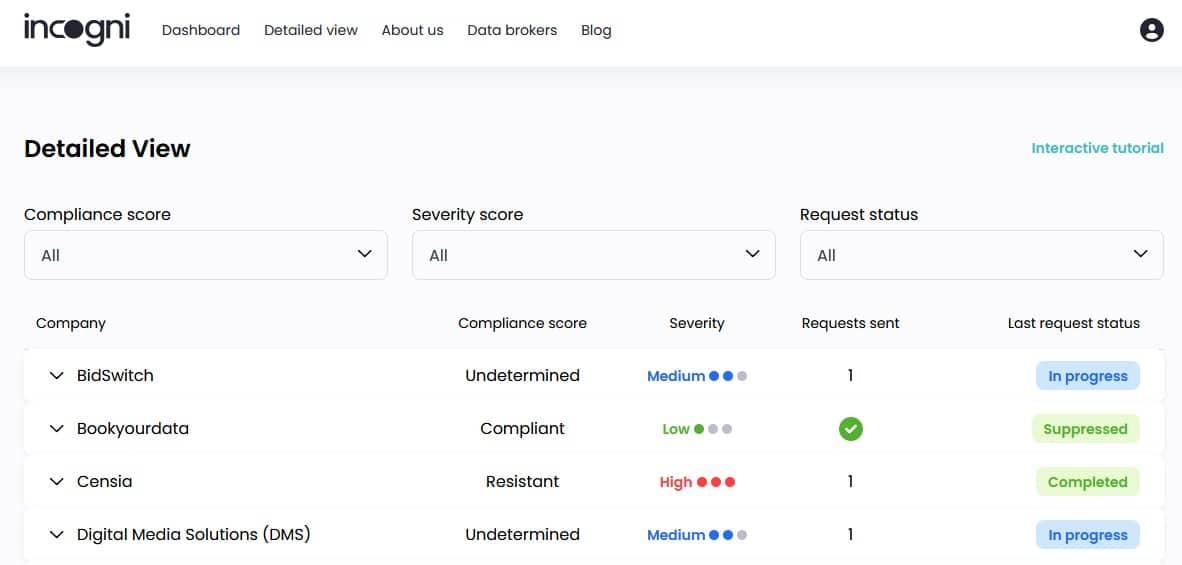Click the Suppressed status badge
Image resolution: width=1182 pixels, height=565 pixels.
click(1086, 429)
